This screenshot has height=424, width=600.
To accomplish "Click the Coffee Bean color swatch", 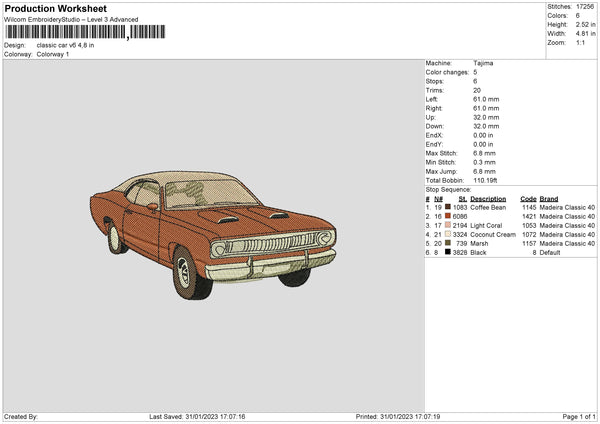I will 449,207.
